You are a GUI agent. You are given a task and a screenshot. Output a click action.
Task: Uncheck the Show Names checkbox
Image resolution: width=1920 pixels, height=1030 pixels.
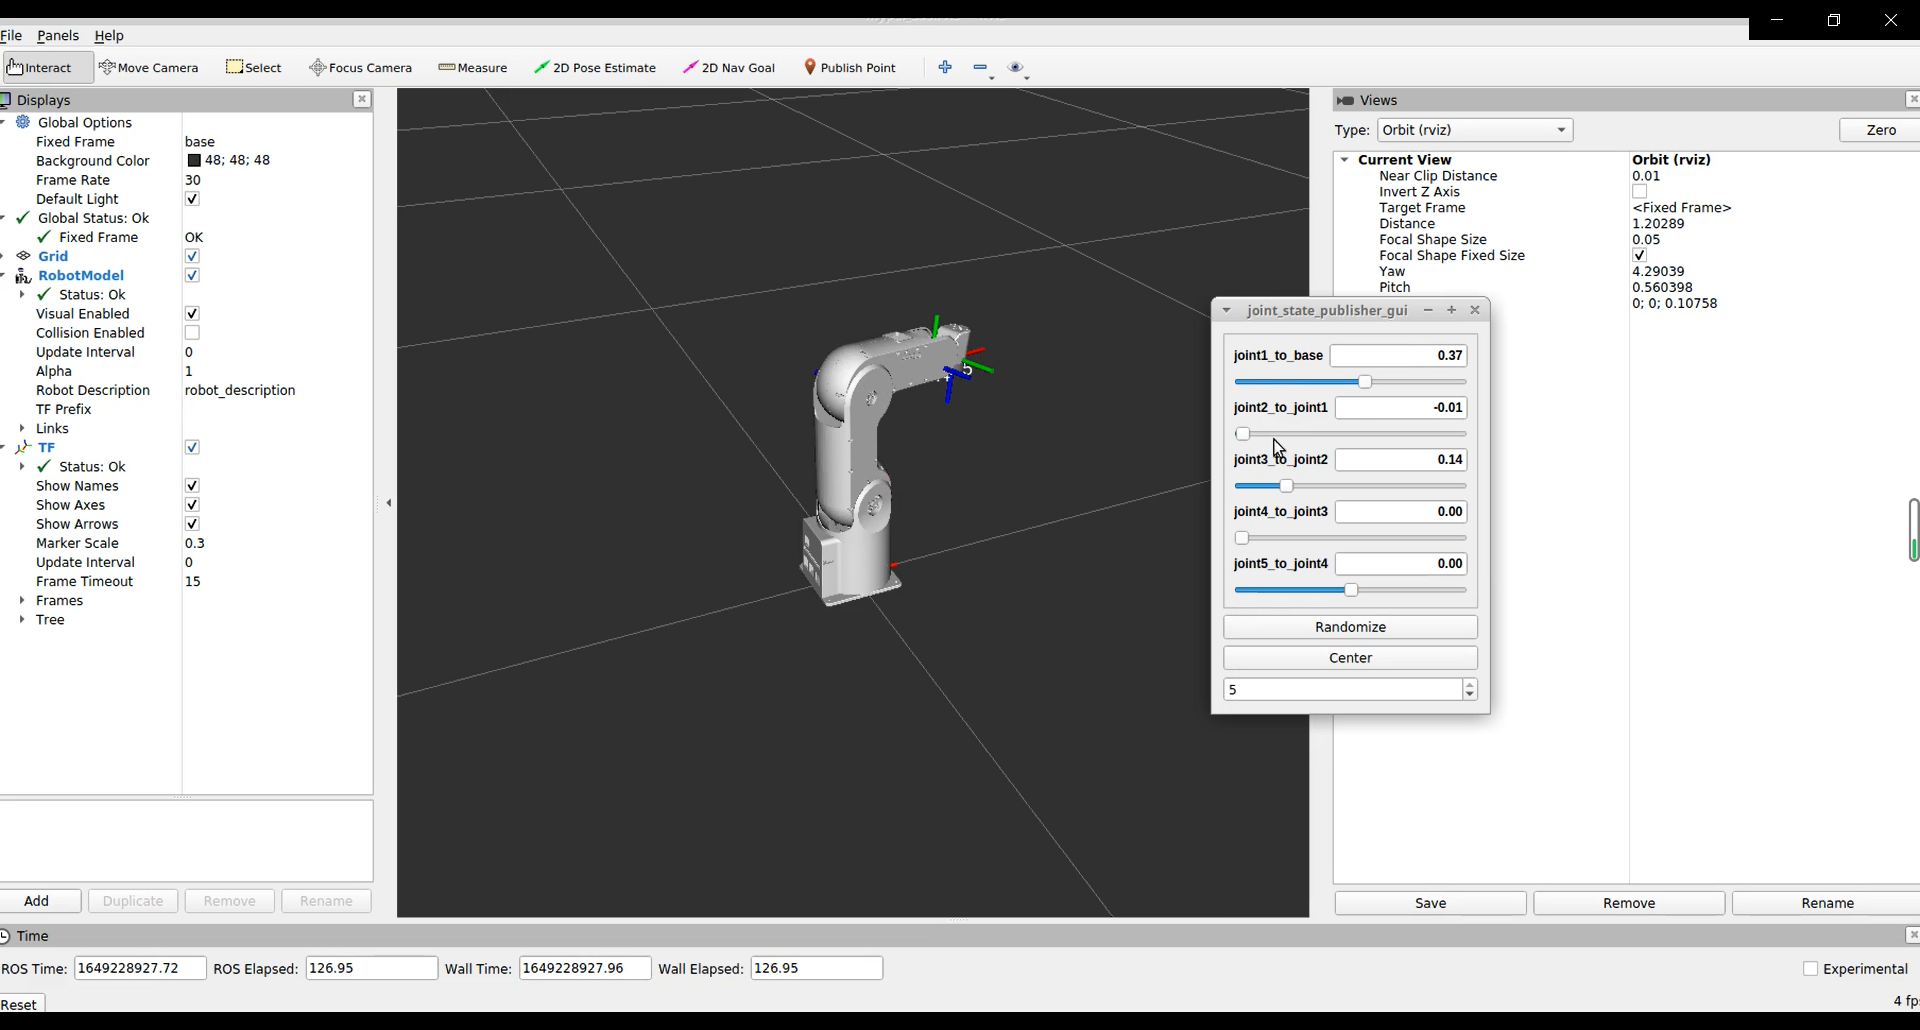tap(192, 486)
